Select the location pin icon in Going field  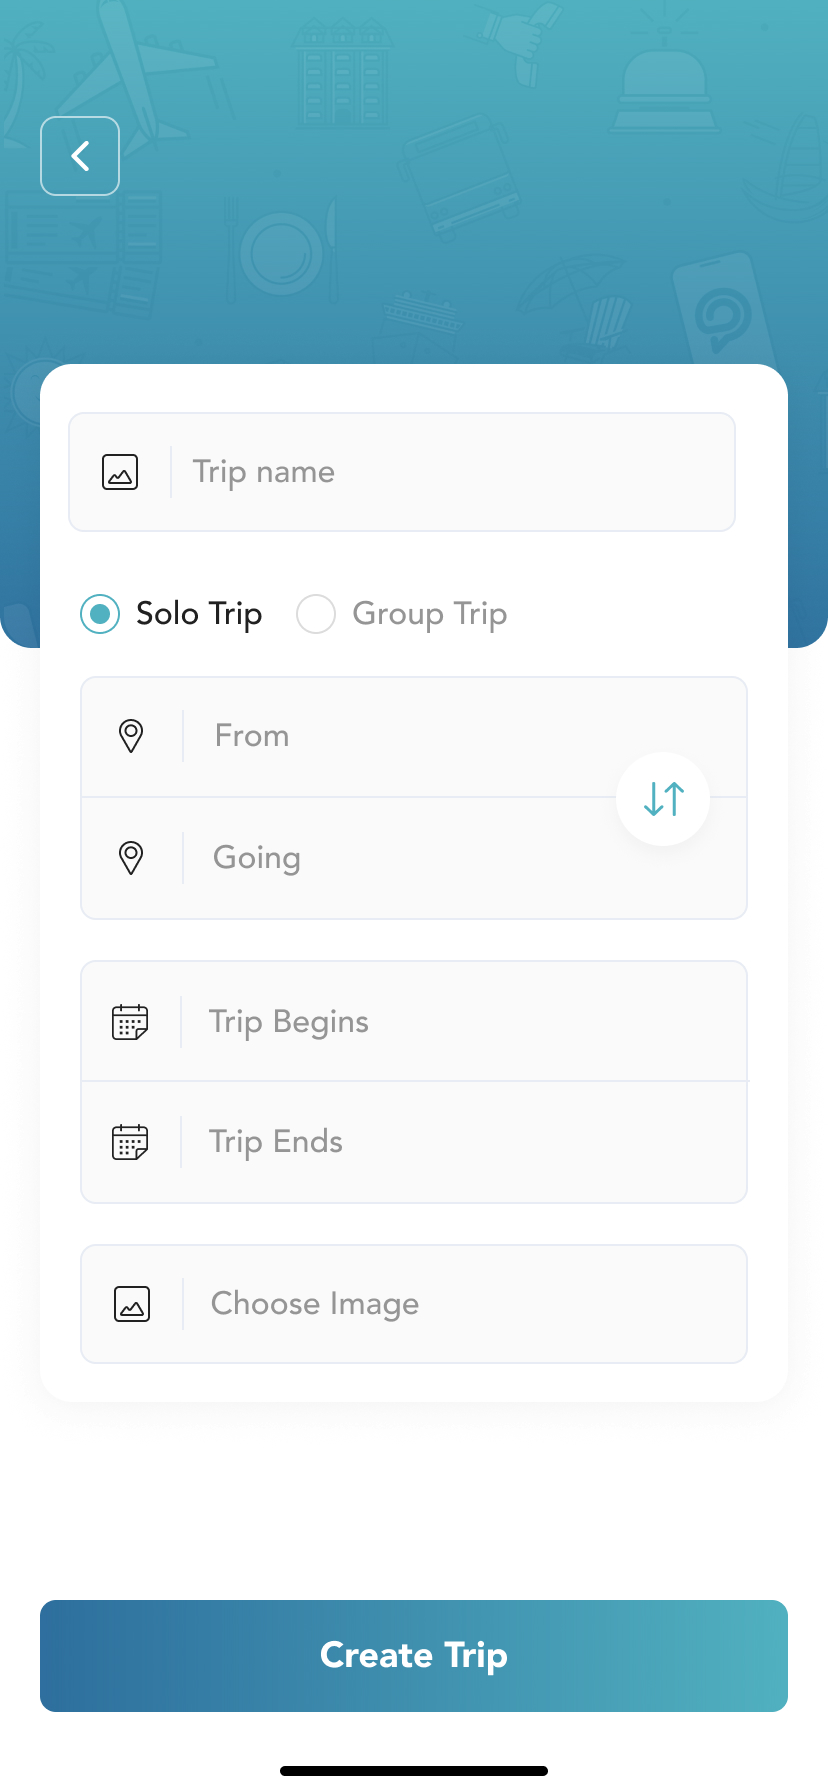coord(131,858)
